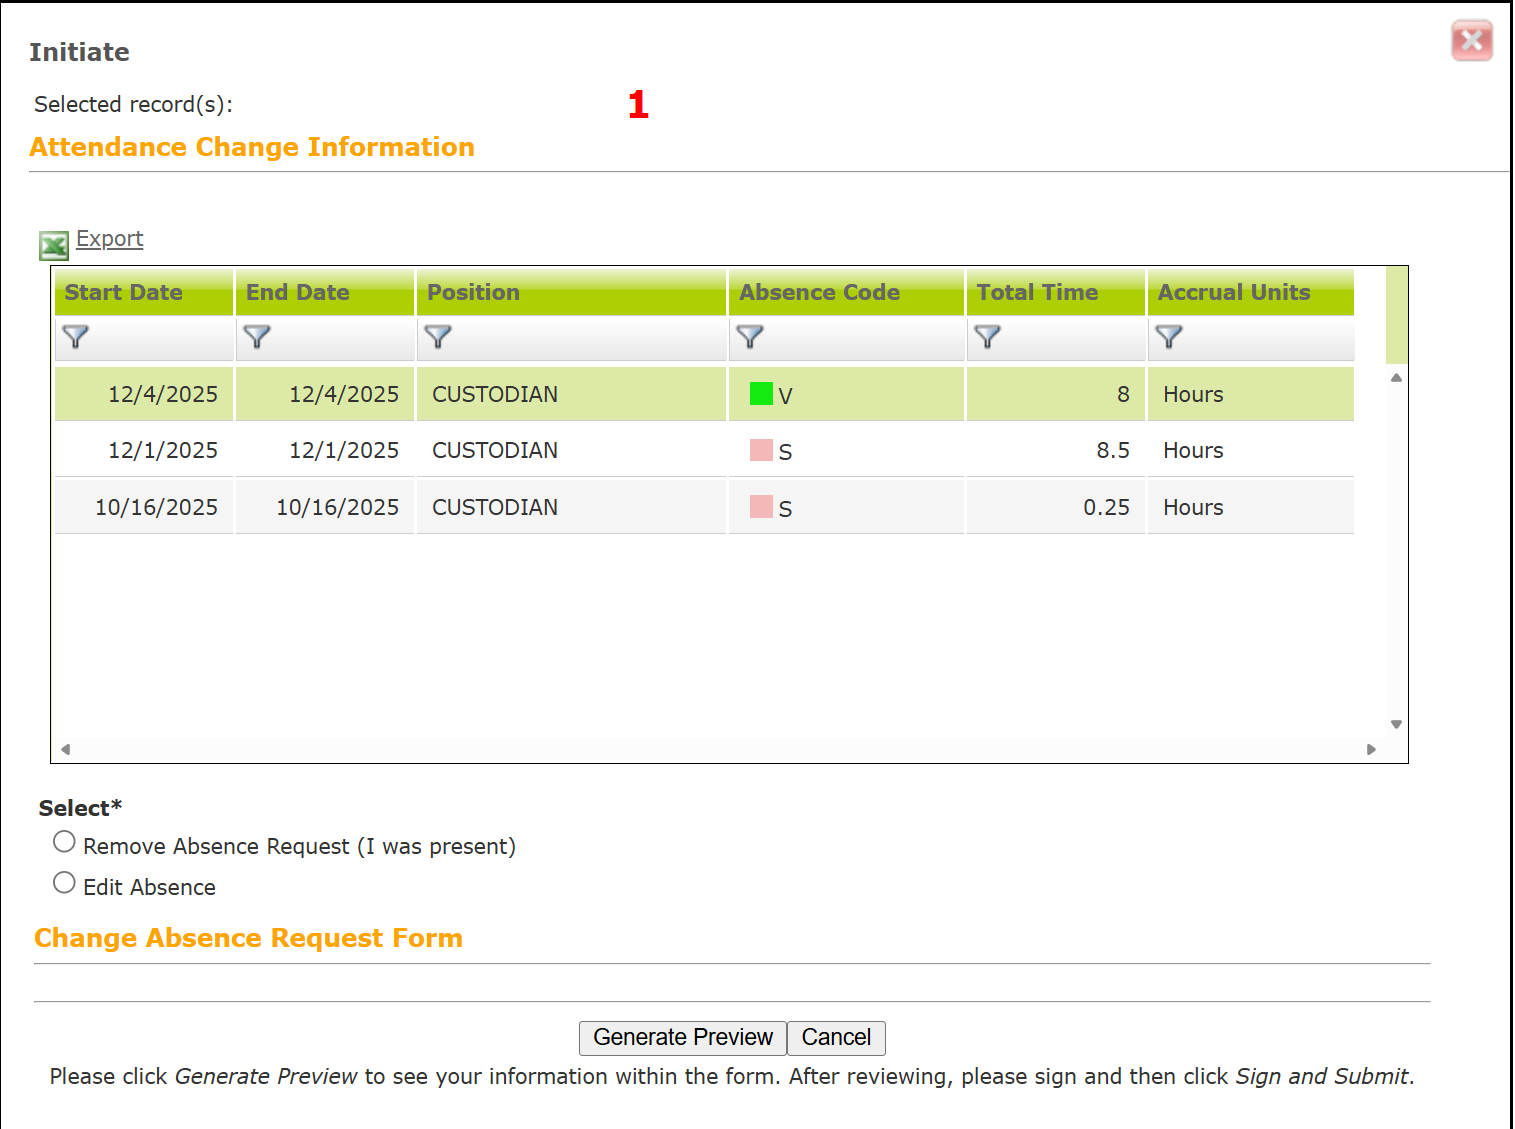
Task: Select the Edit Absence radio option
Action: pyautogui.click(x=65, y=883)
